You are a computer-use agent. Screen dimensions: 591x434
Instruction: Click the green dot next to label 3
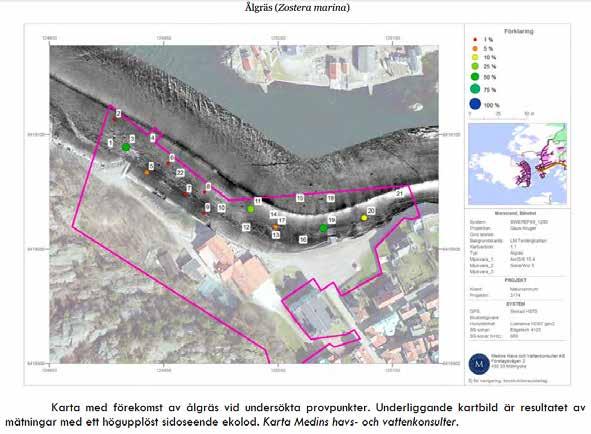[126, 147]
